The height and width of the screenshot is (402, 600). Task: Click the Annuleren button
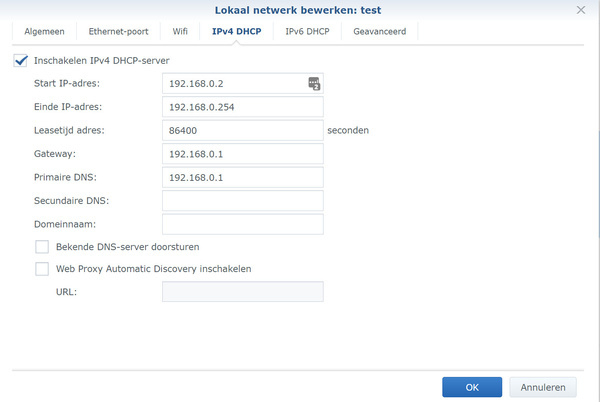(543, 387)
